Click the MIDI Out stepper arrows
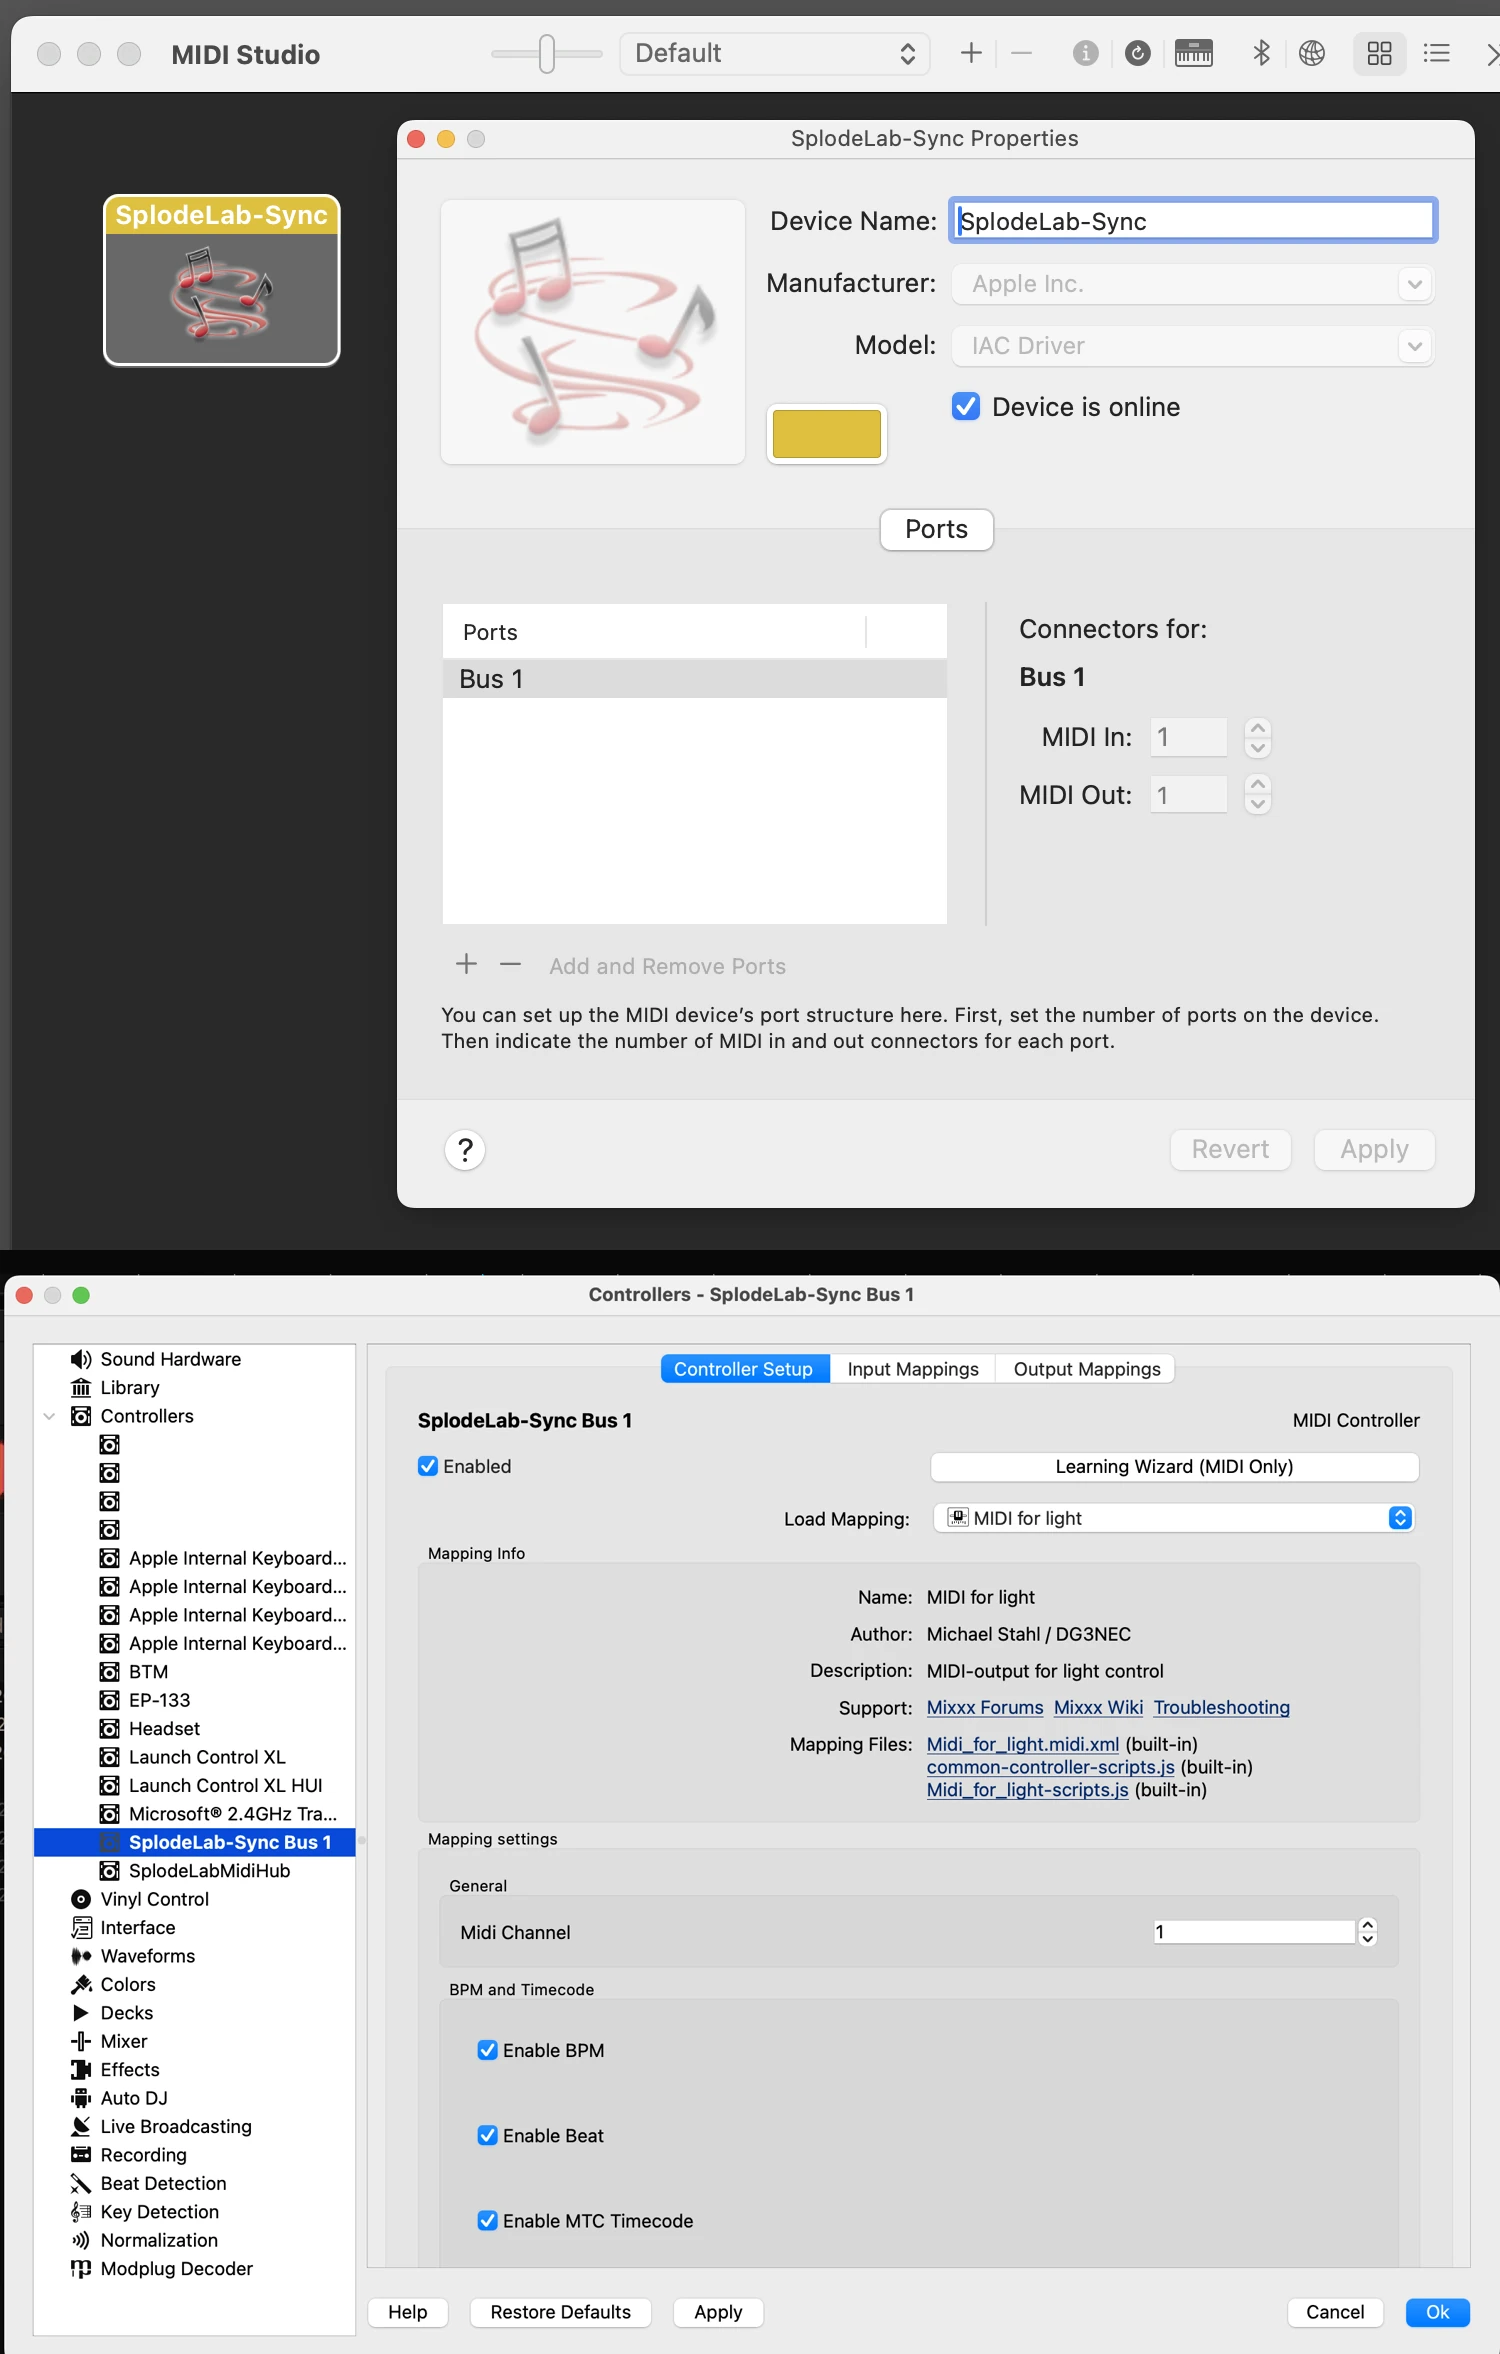Viewport: 1500px width, 2354px height. pyautogui.click(x=1258, y=795)
